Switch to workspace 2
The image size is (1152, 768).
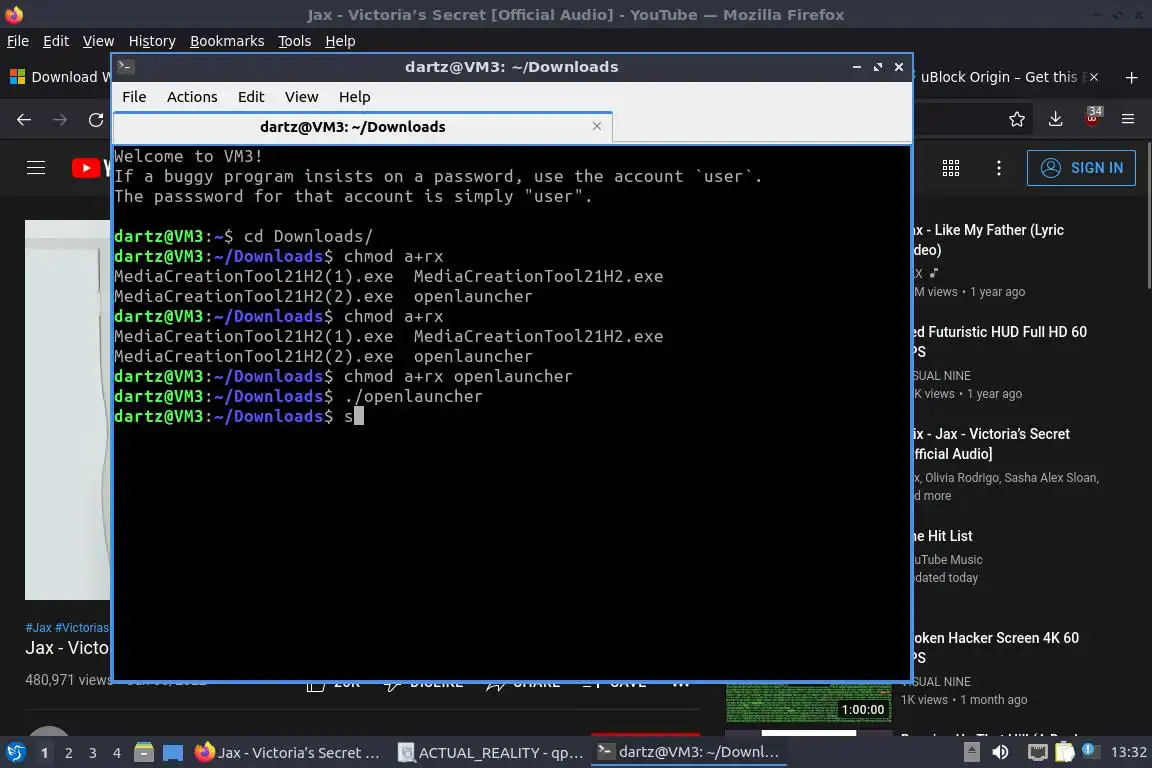[x=68, y=753]
